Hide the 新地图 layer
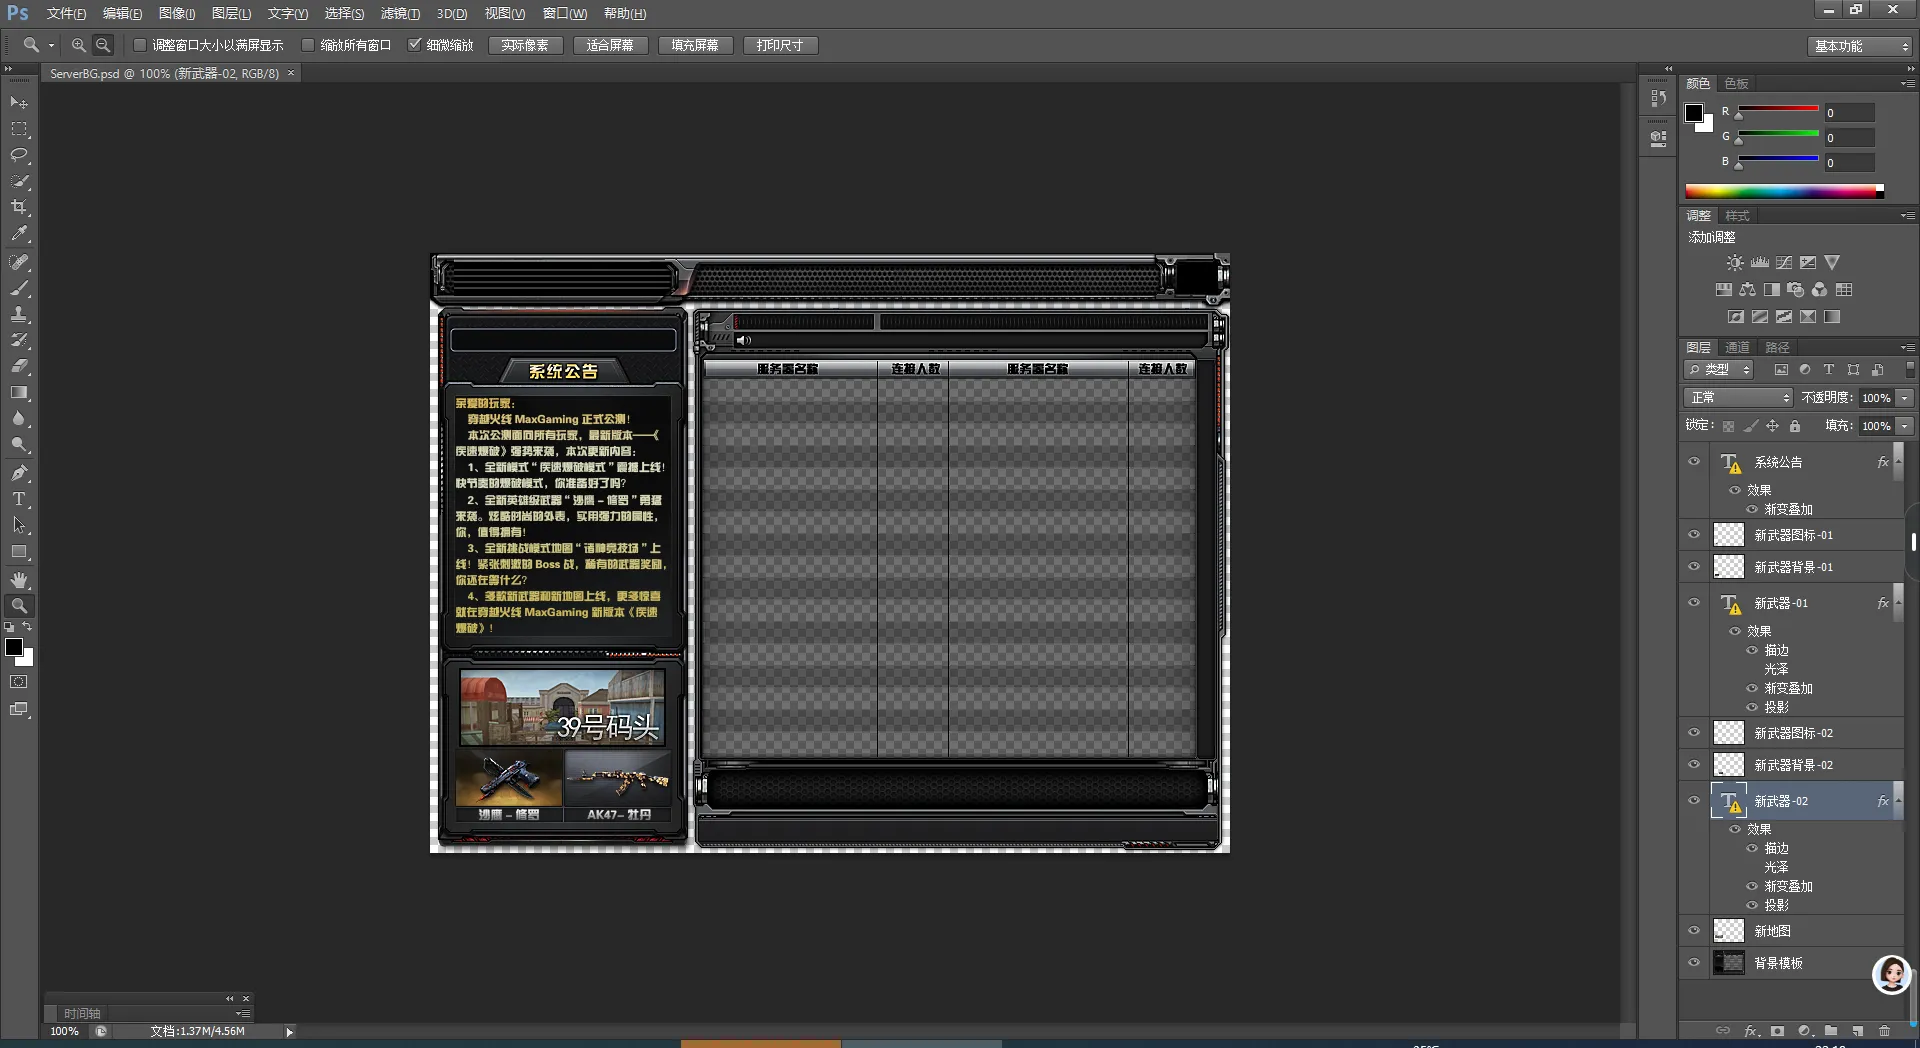This screenshot has width=1920, height=1048. tap(1694, 931)
